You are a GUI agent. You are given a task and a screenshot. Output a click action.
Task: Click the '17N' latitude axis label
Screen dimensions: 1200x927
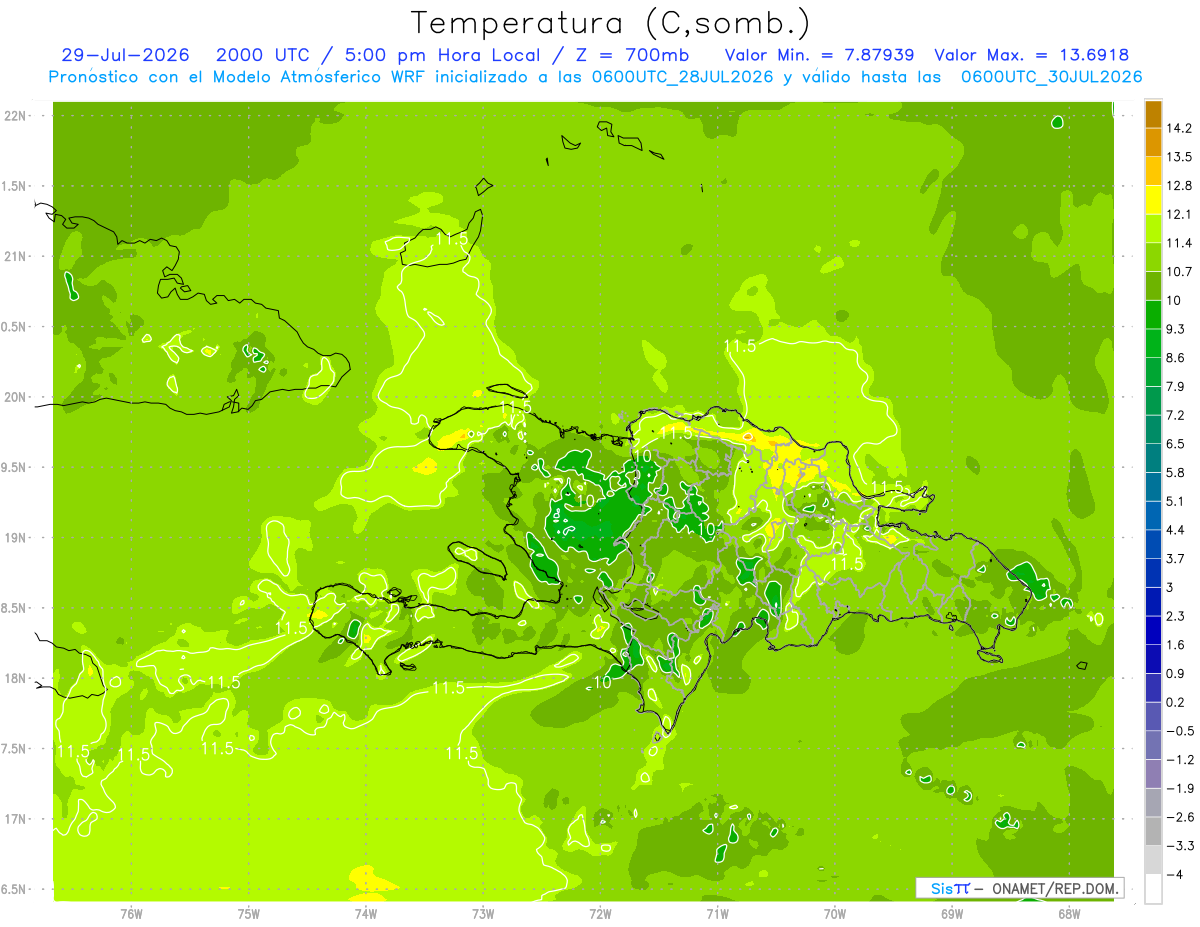click(15, 819)
